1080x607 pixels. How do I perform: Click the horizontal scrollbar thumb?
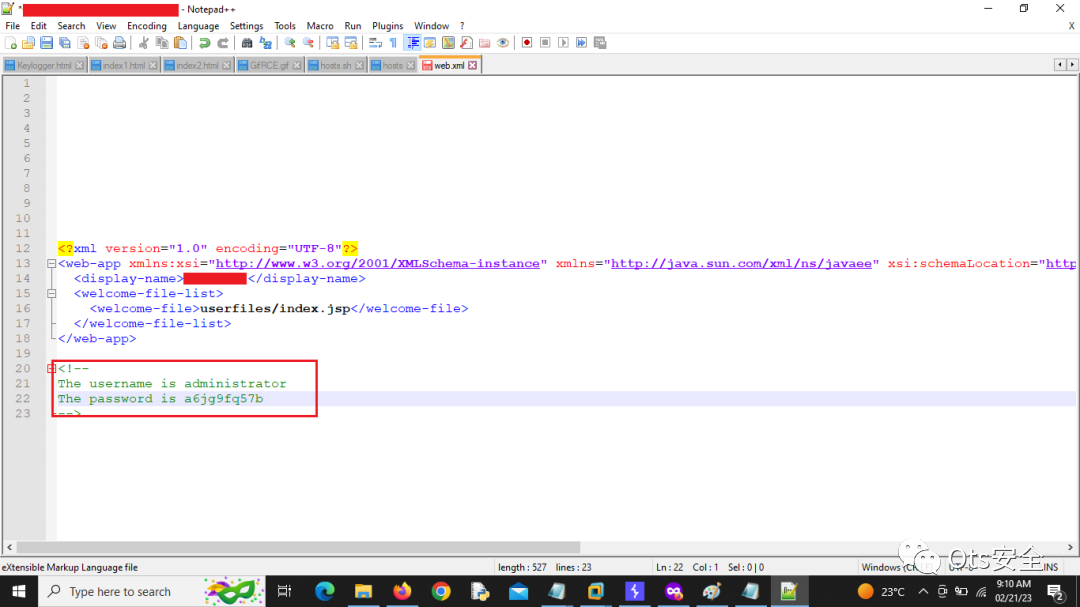(x=298, y=547)
